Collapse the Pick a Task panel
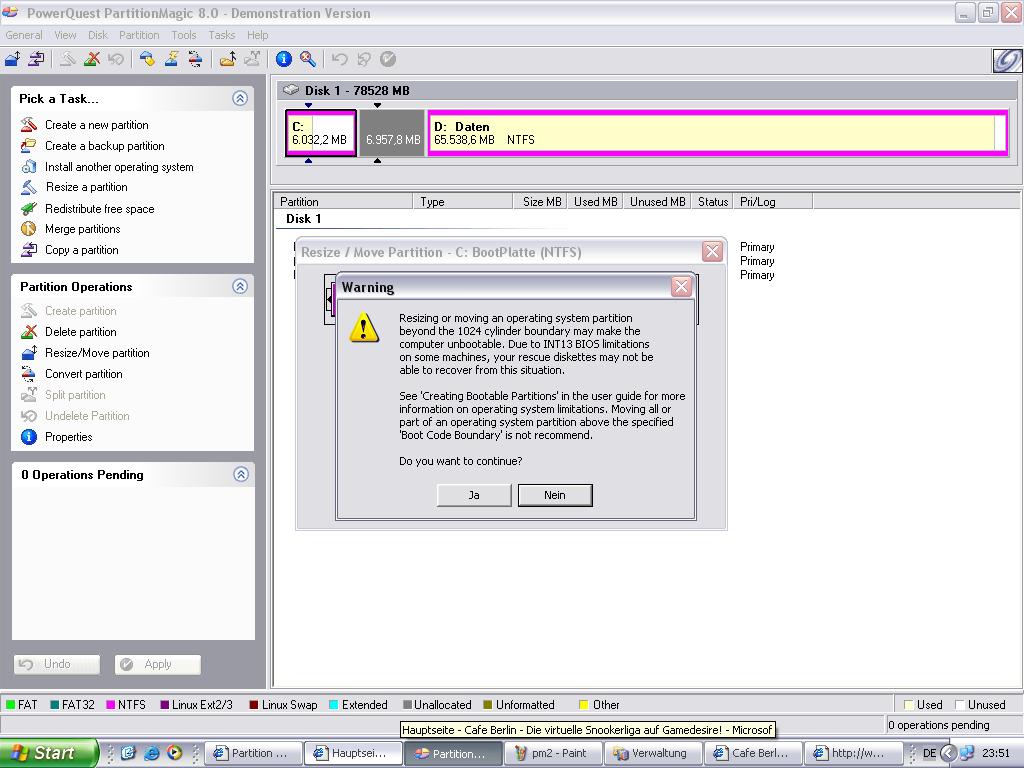 click(240, 99)
